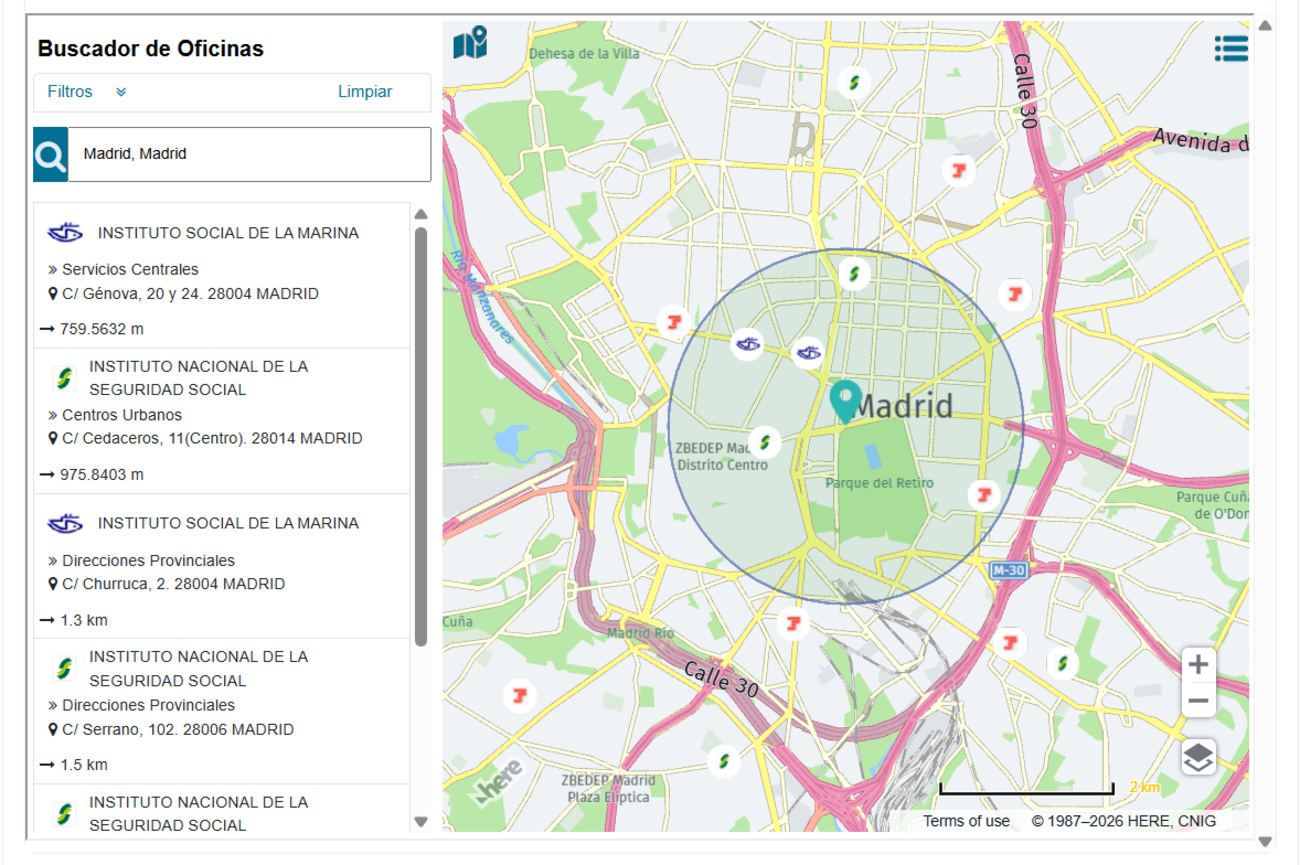Click the Limpiar link to clear filters
Image resolution: width=1300 pixels, height=865 pixels.
(366, 91)
